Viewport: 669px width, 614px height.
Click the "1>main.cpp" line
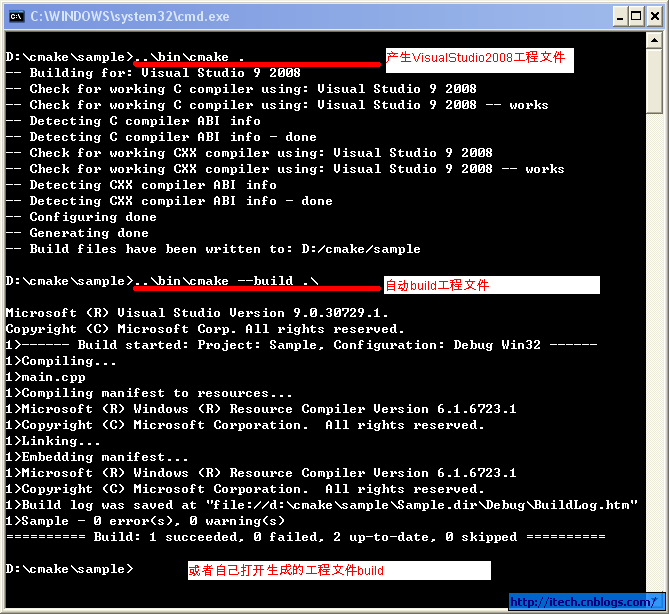tap(45, 377)
